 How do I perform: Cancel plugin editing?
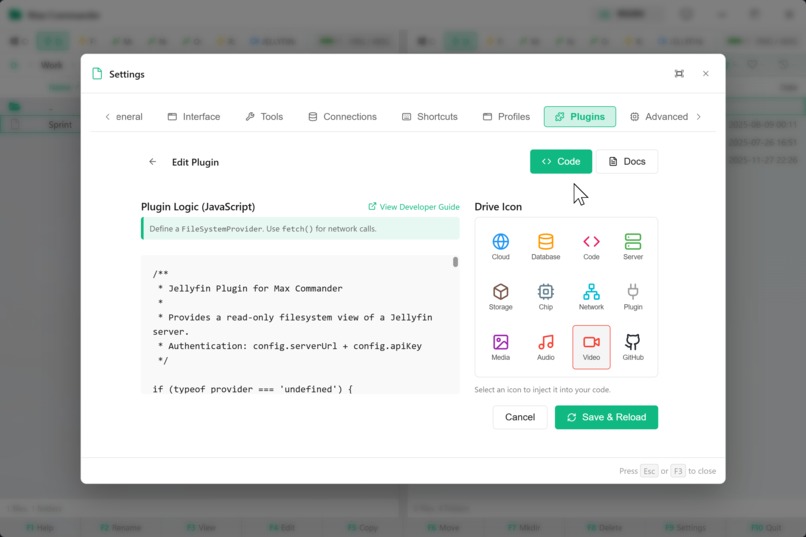520,417
